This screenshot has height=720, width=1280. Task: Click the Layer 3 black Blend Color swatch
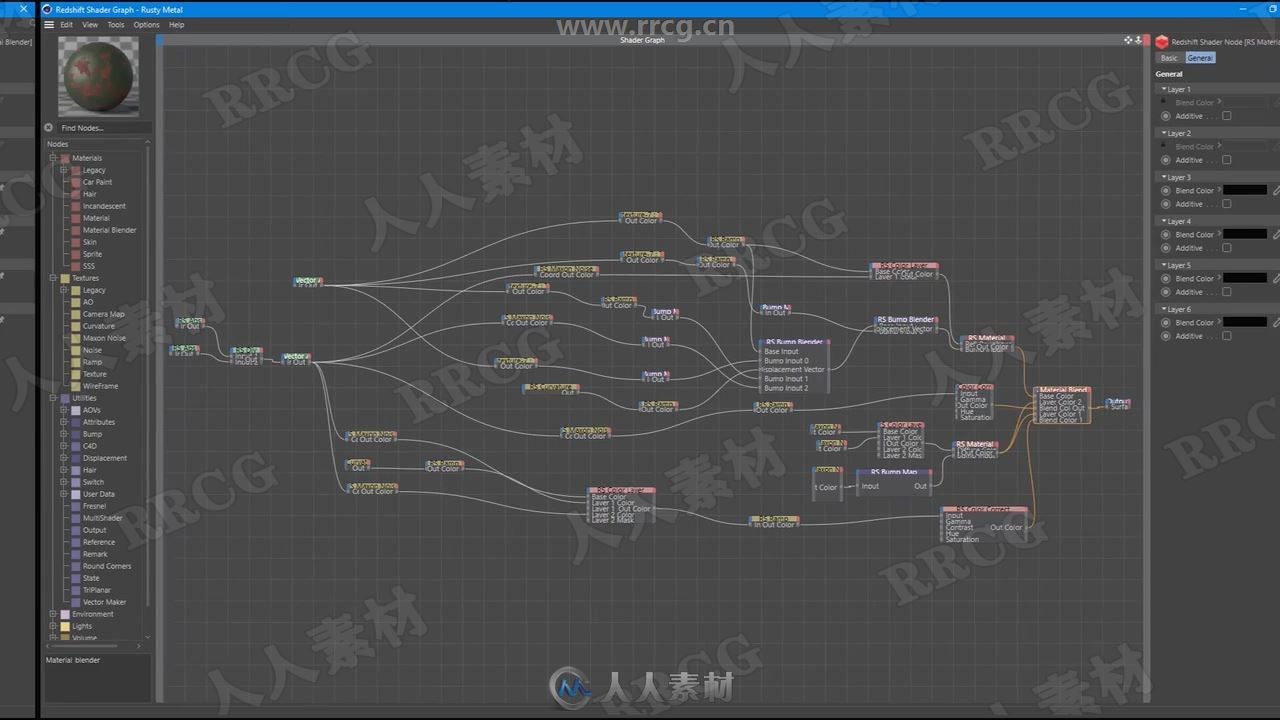(1245, 190)
